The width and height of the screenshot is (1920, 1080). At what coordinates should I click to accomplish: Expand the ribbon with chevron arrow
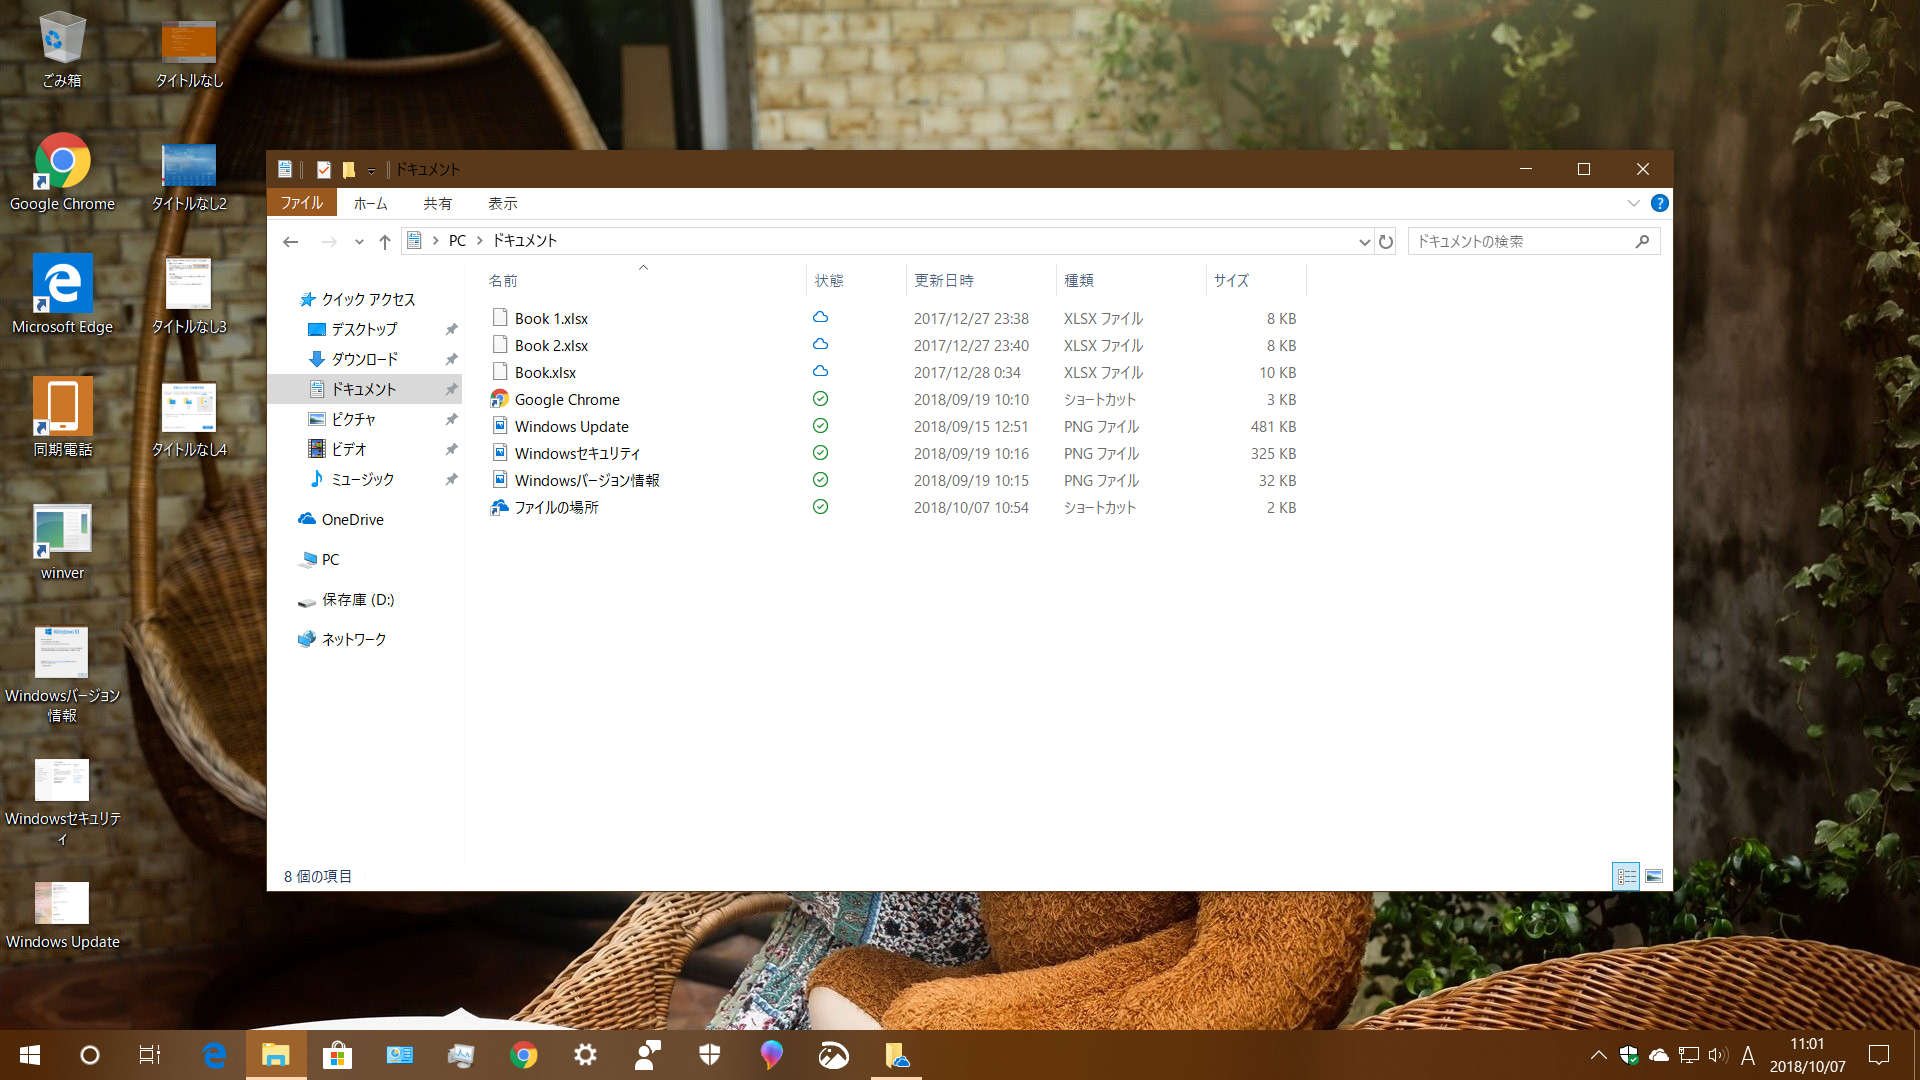[1633, 203]
